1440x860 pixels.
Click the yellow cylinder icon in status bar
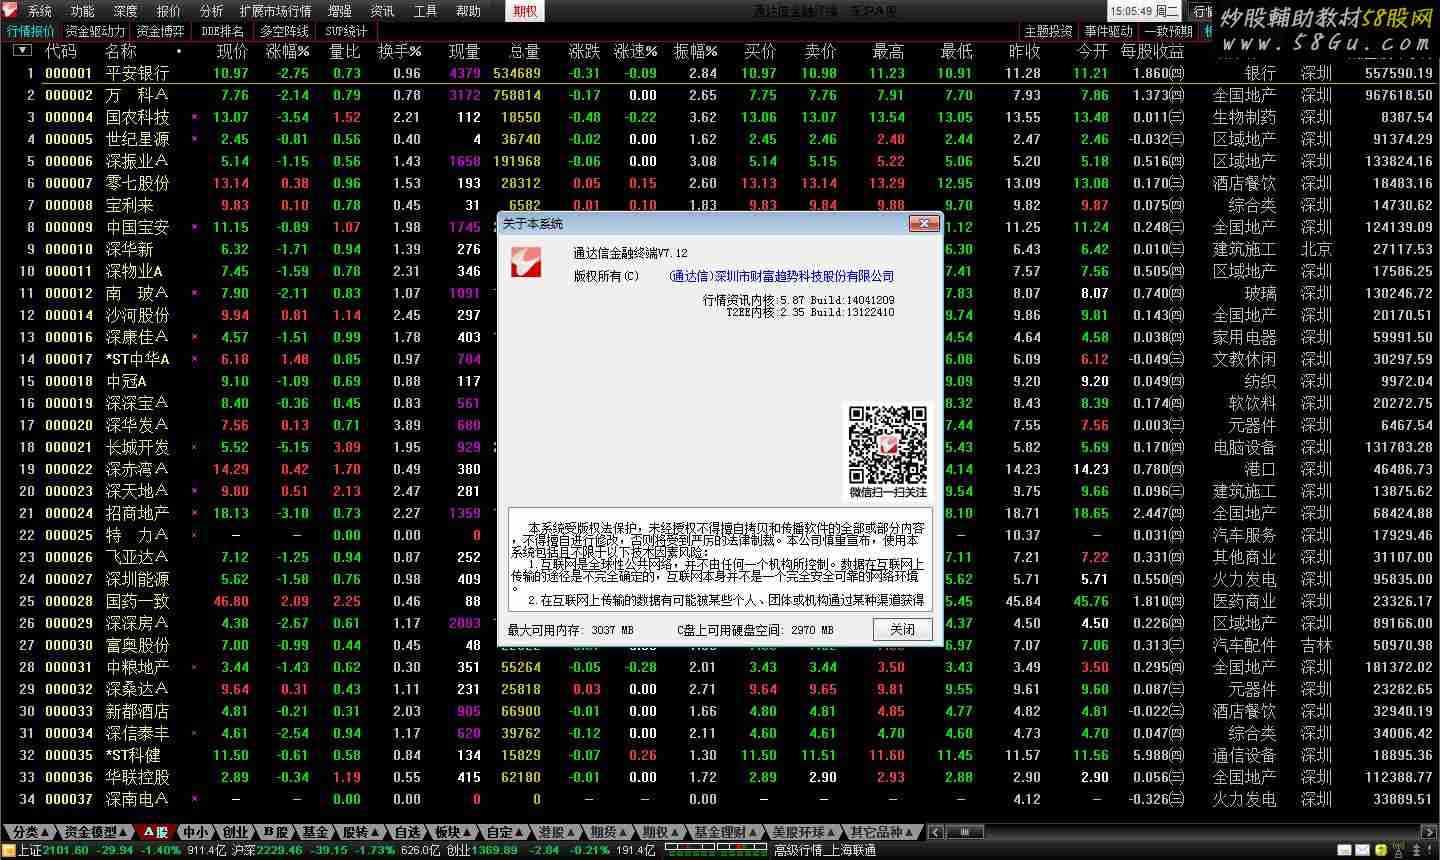(x=1381, y=850)
